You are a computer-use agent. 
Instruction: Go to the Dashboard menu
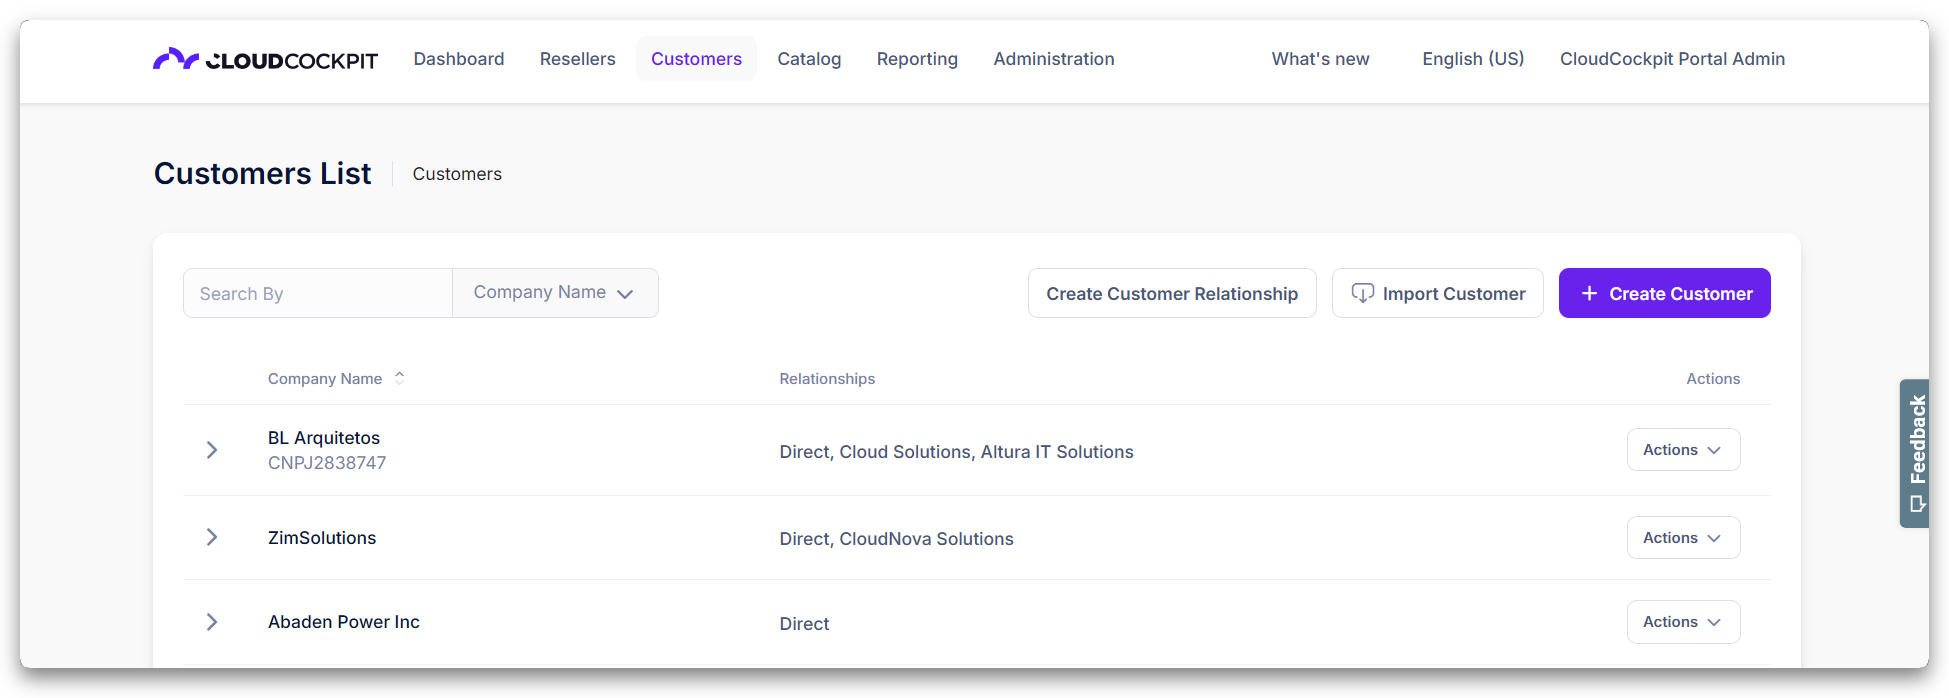tap(459, 59)
